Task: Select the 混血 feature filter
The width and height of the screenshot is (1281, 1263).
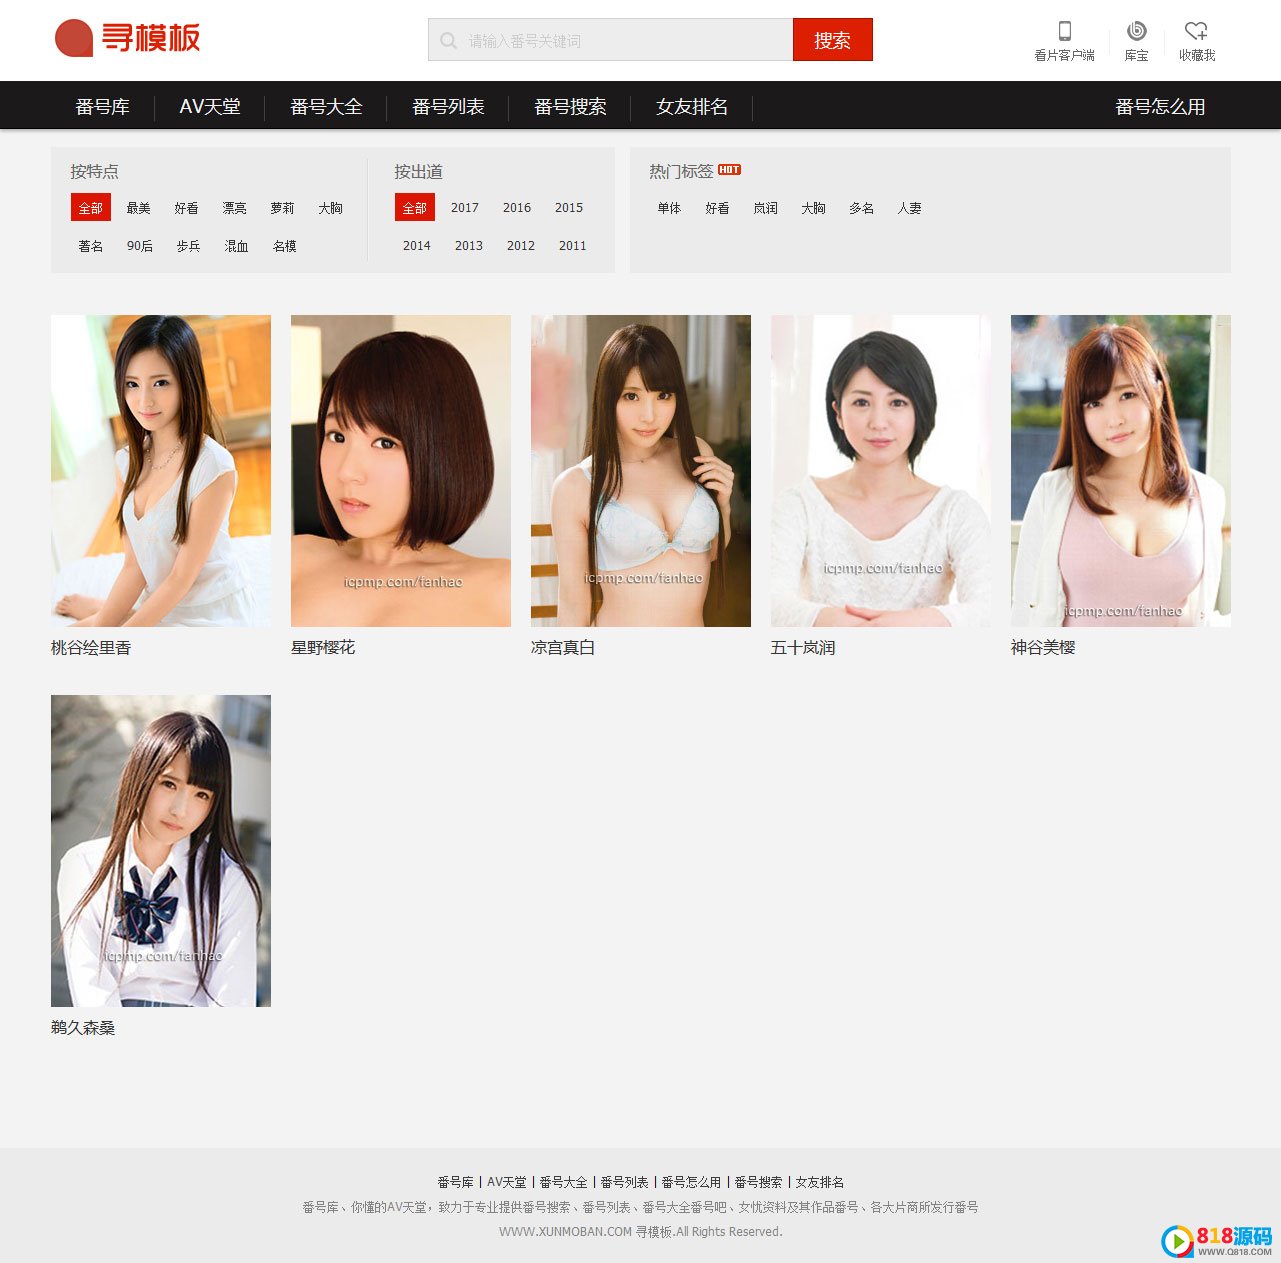Action: (x=237, y=246)
